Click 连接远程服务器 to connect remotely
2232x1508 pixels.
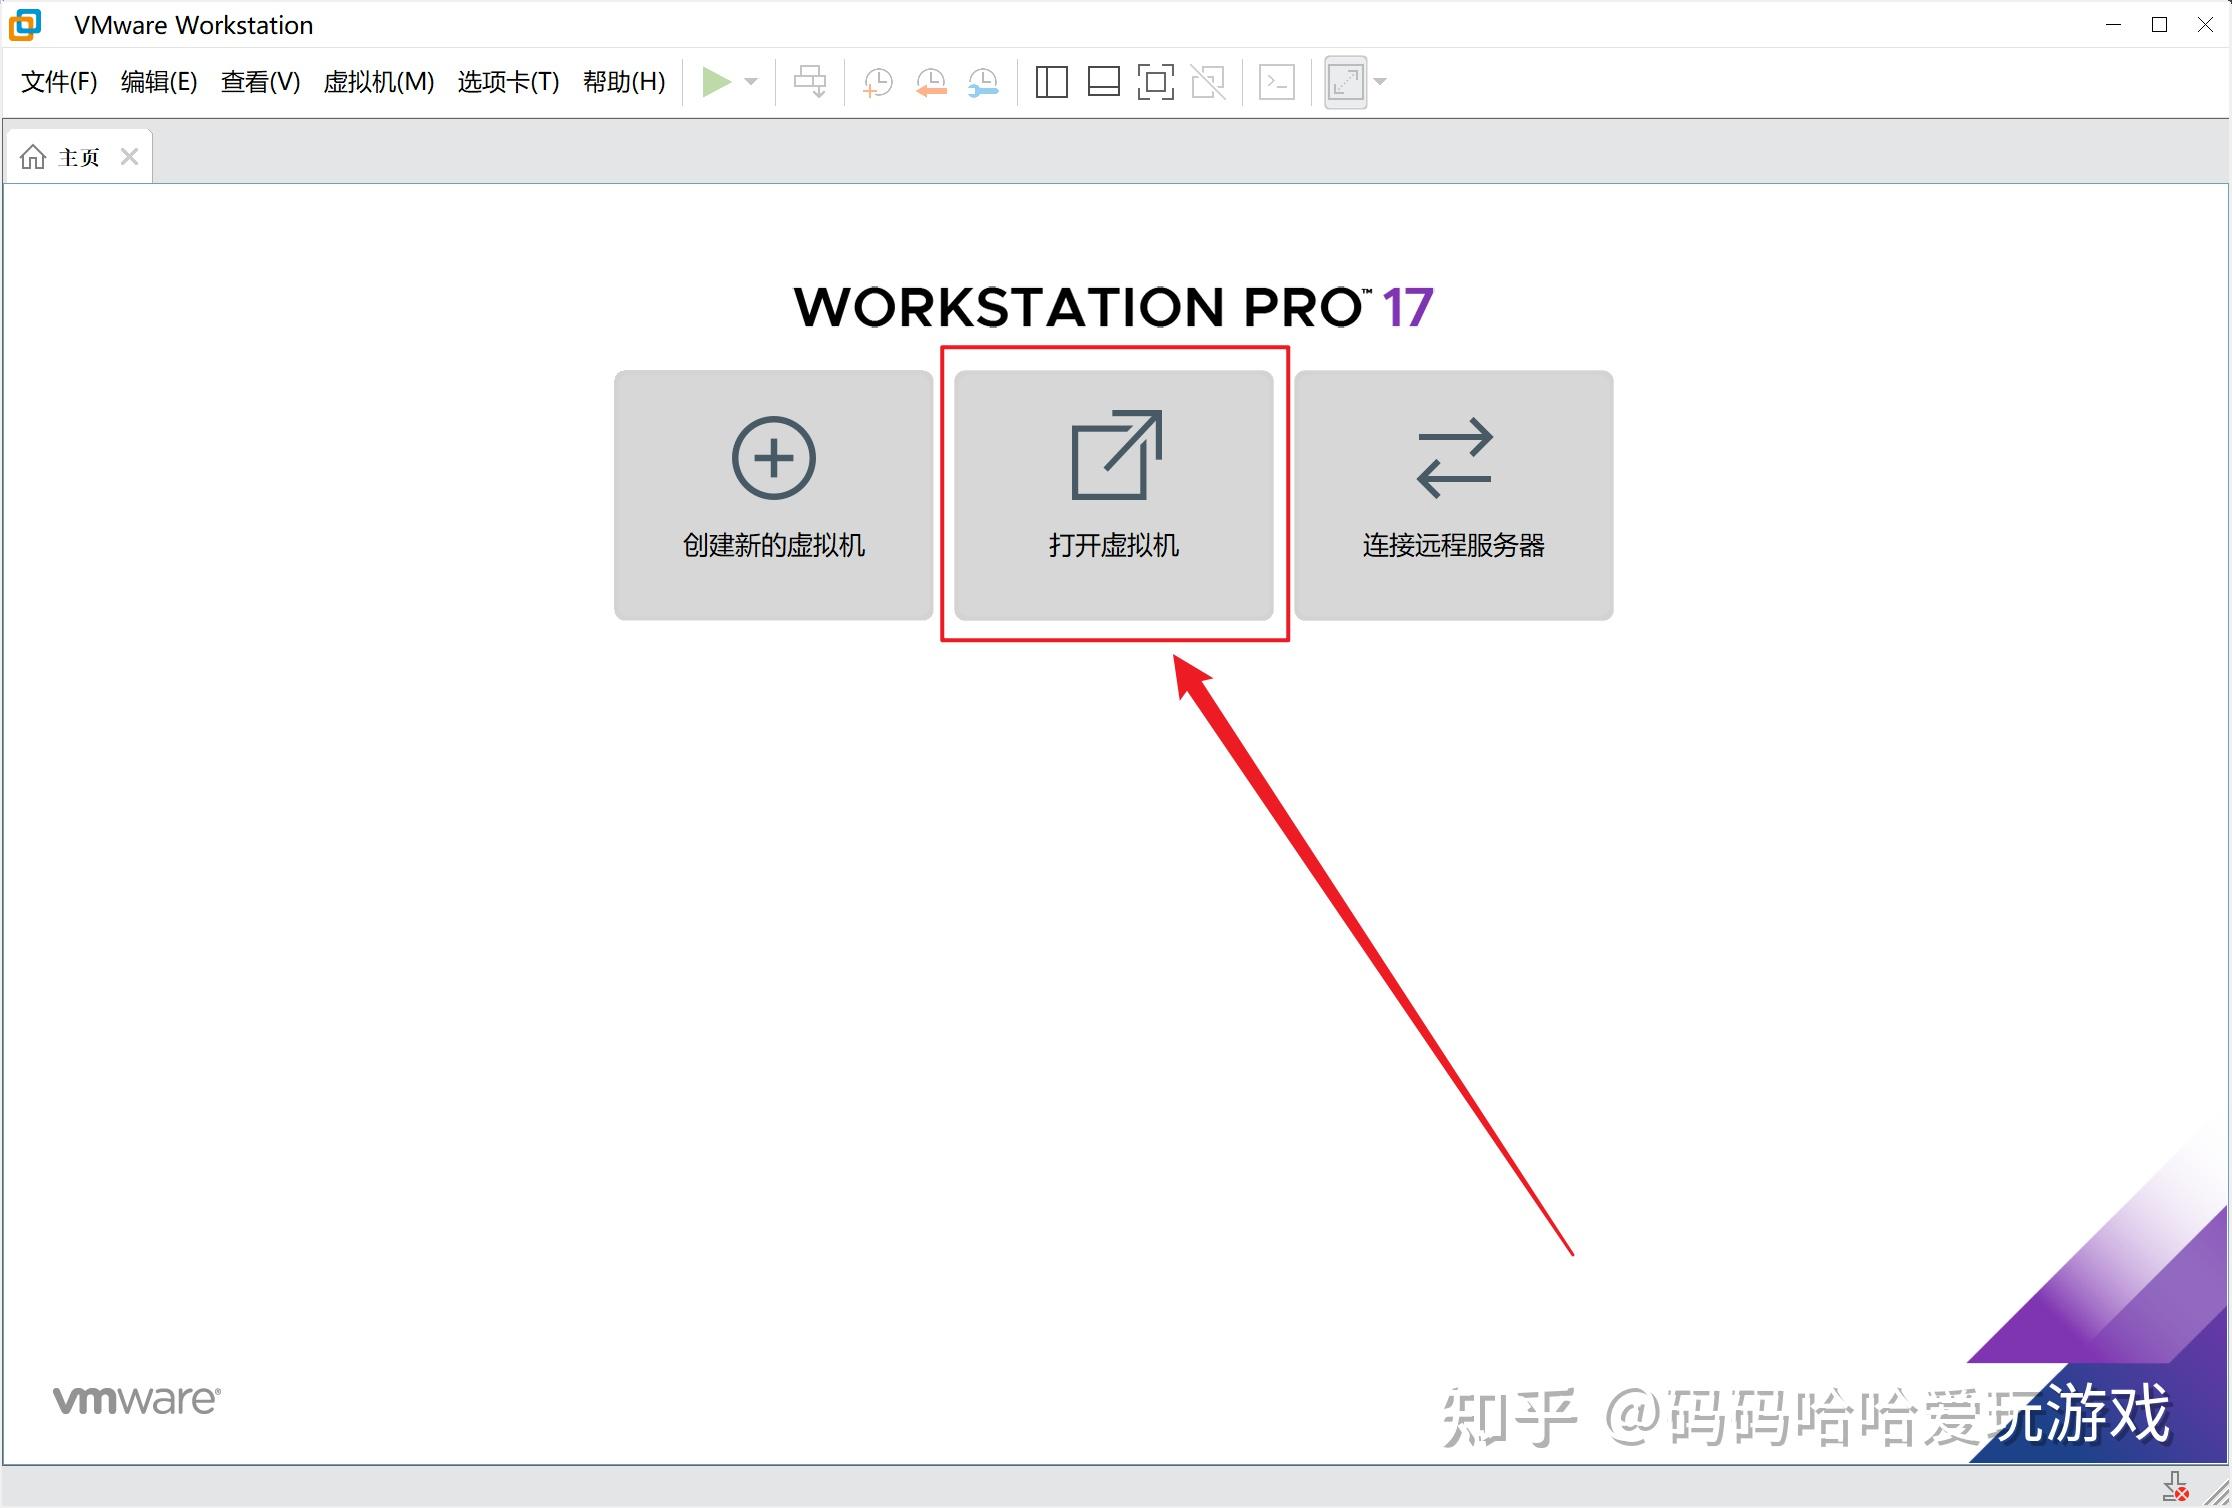tap(1452, 495)
